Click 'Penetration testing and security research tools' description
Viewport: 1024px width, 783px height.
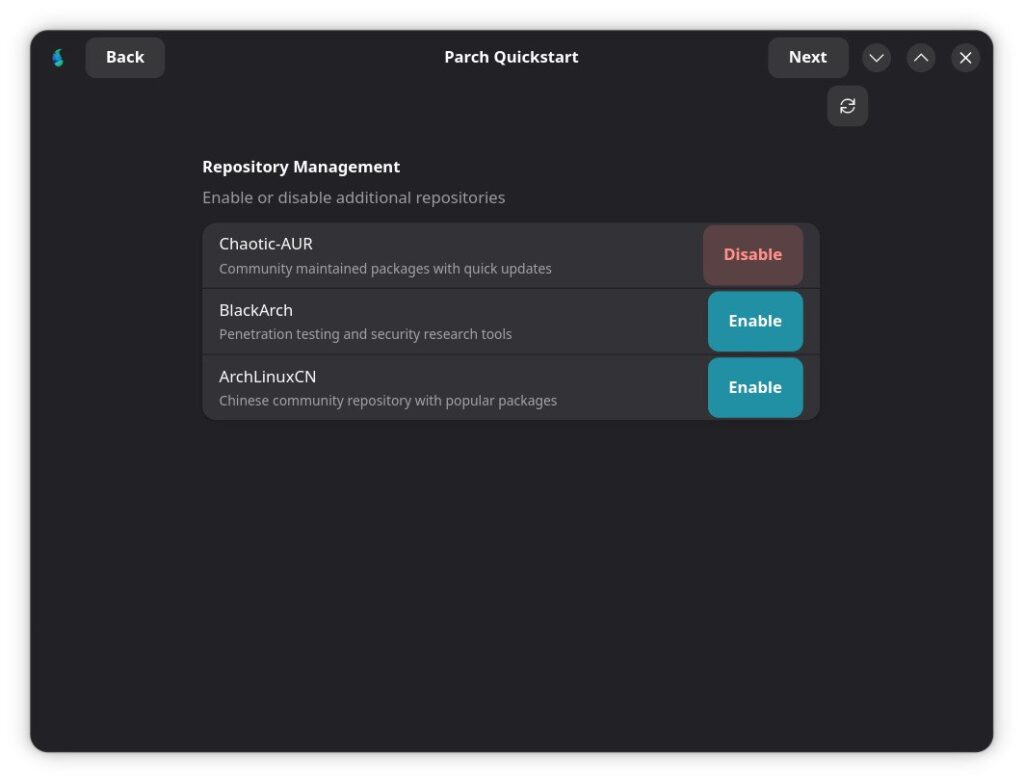pos(365,335)
